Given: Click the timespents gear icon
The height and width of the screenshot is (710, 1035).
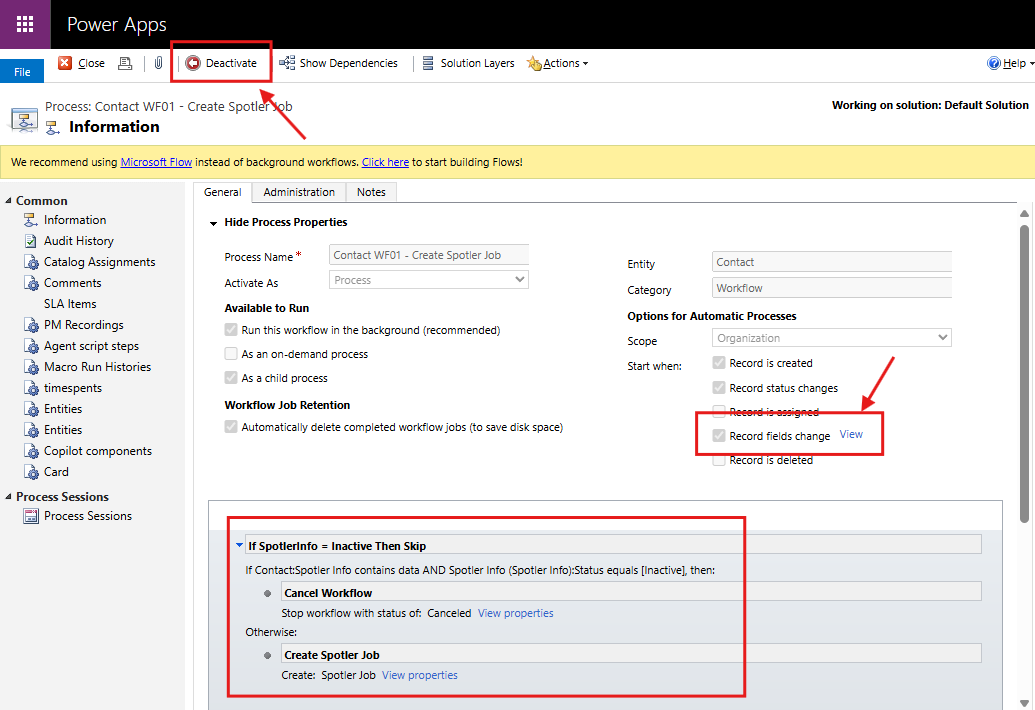Looking at the screenshot, I should point(31,389).
